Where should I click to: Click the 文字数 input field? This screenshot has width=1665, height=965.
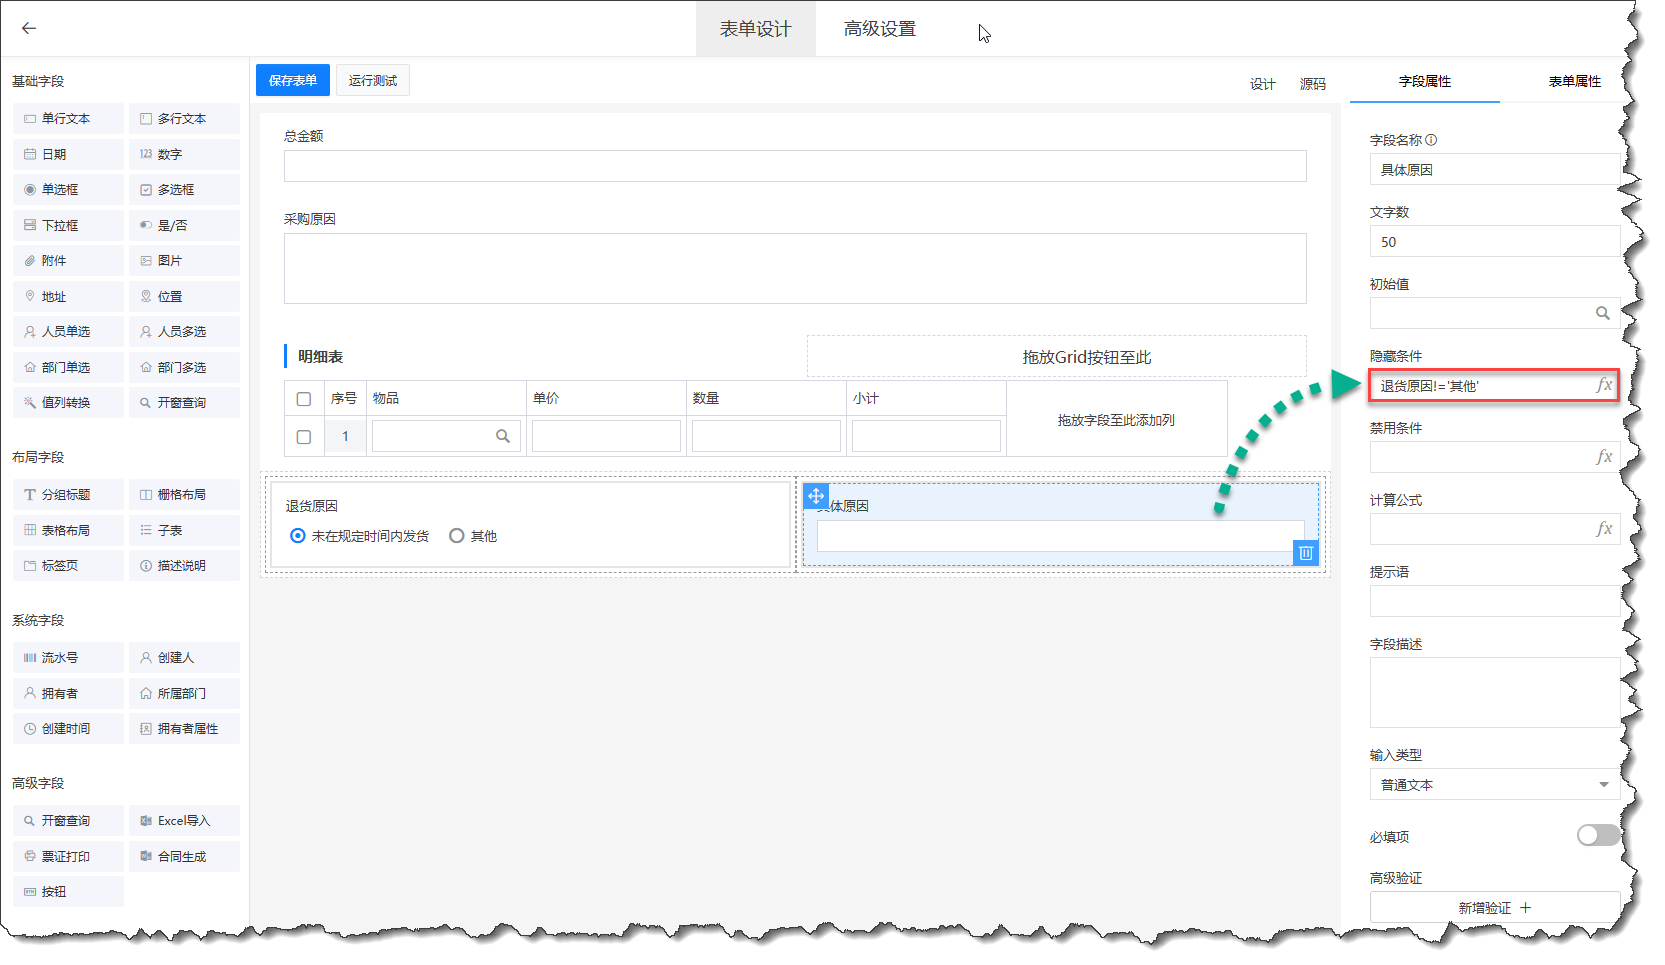pyautogui.click(x=1494, y=242)
